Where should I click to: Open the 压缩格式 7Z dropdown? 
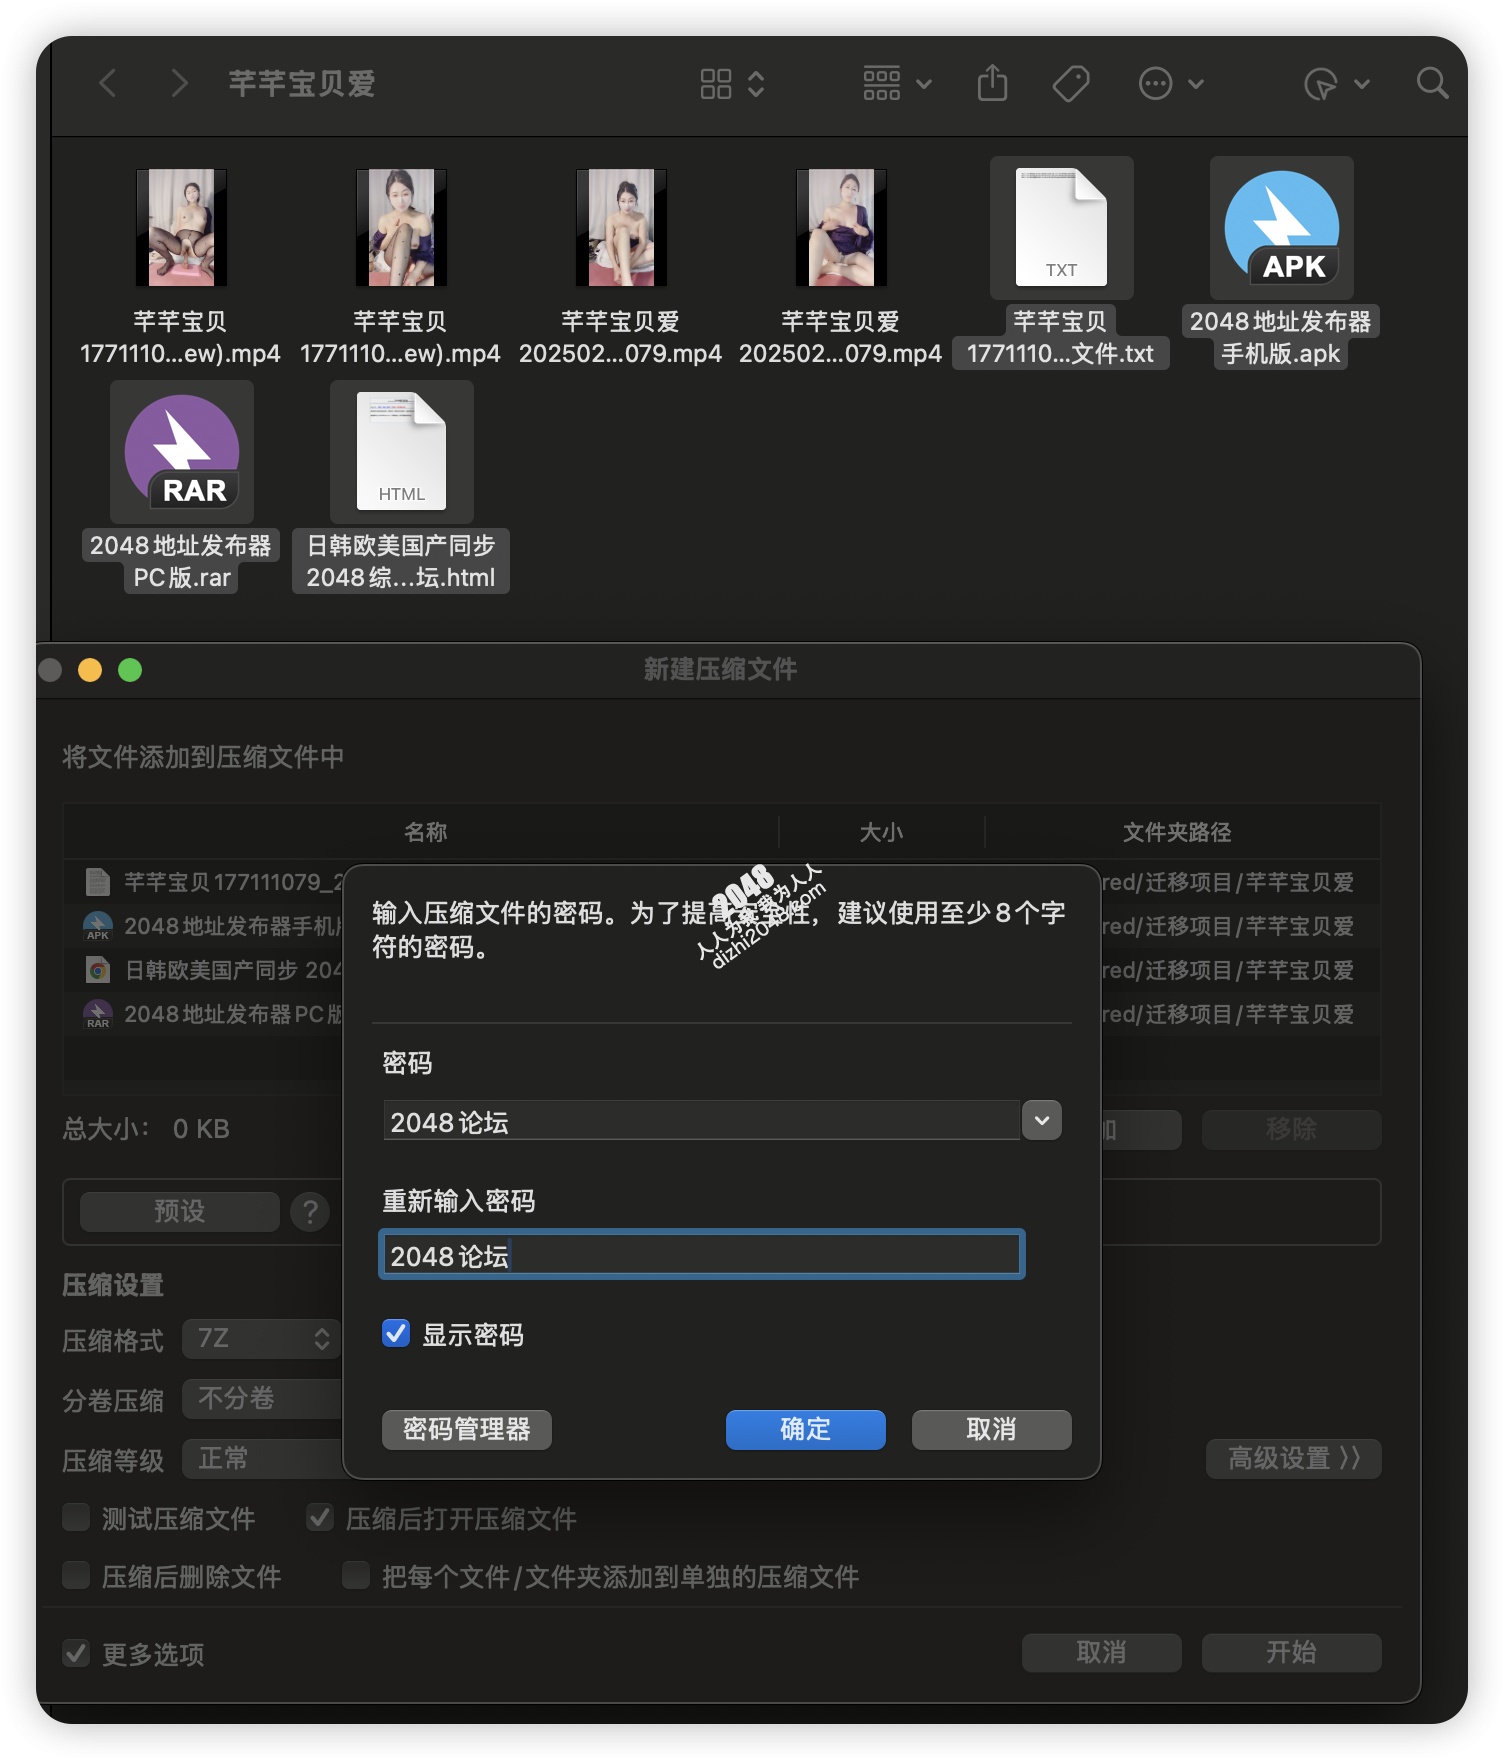coord(262,1339)
